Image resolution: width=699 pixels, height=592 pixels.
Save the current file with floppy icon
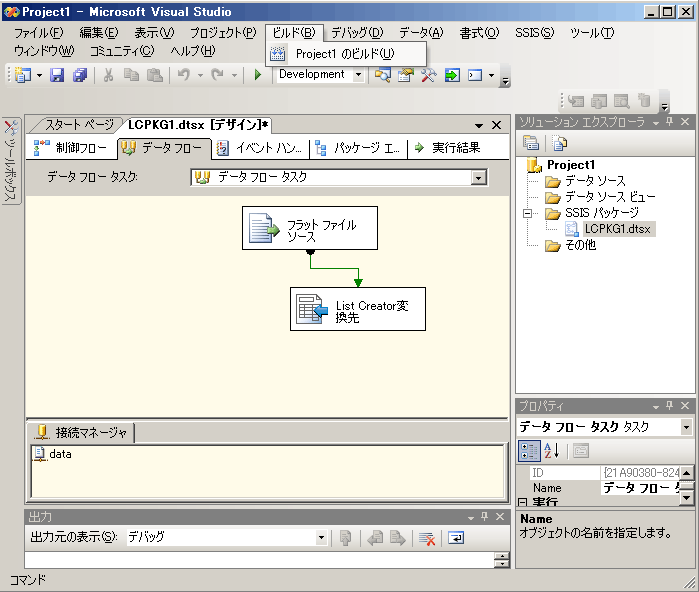(x=57, y=75)
